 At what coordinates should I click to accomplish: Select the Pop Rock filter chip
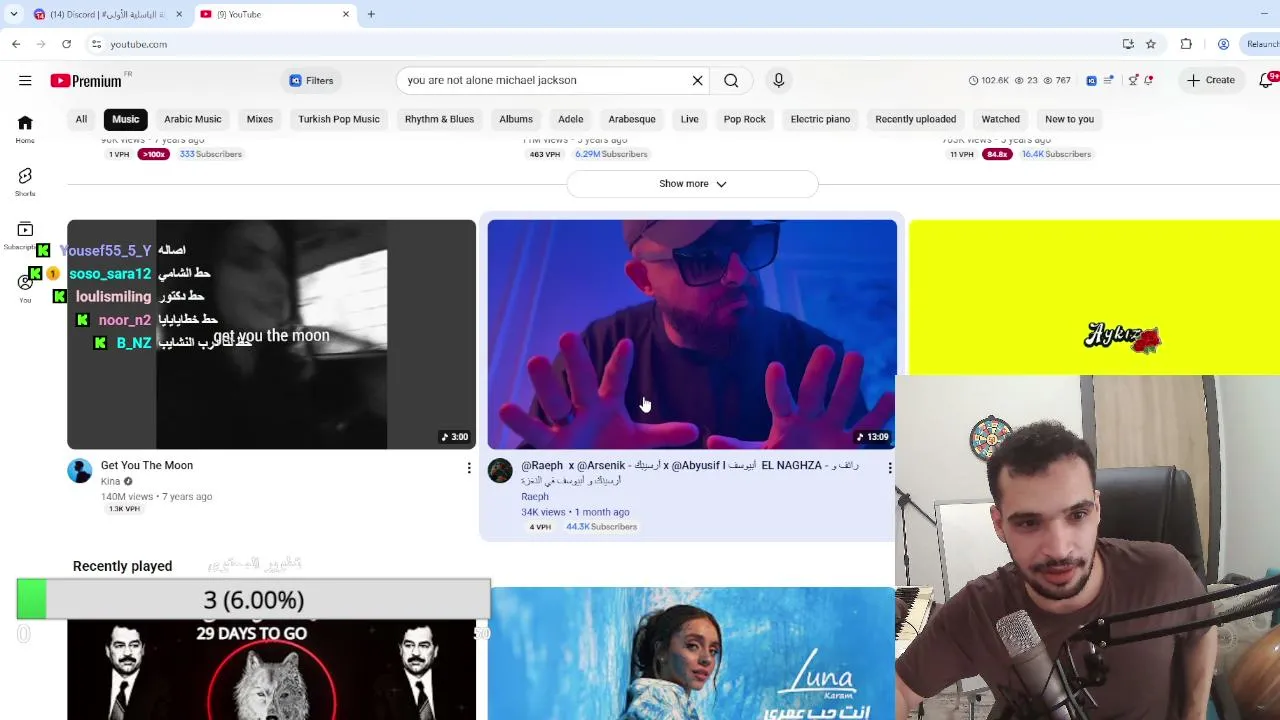[745, 119]
